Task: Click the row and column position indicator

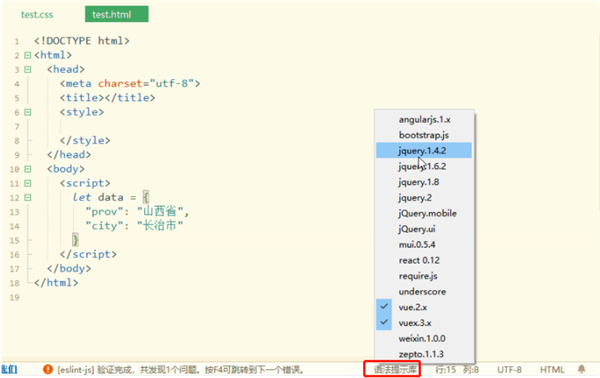Action: (457, 370)
